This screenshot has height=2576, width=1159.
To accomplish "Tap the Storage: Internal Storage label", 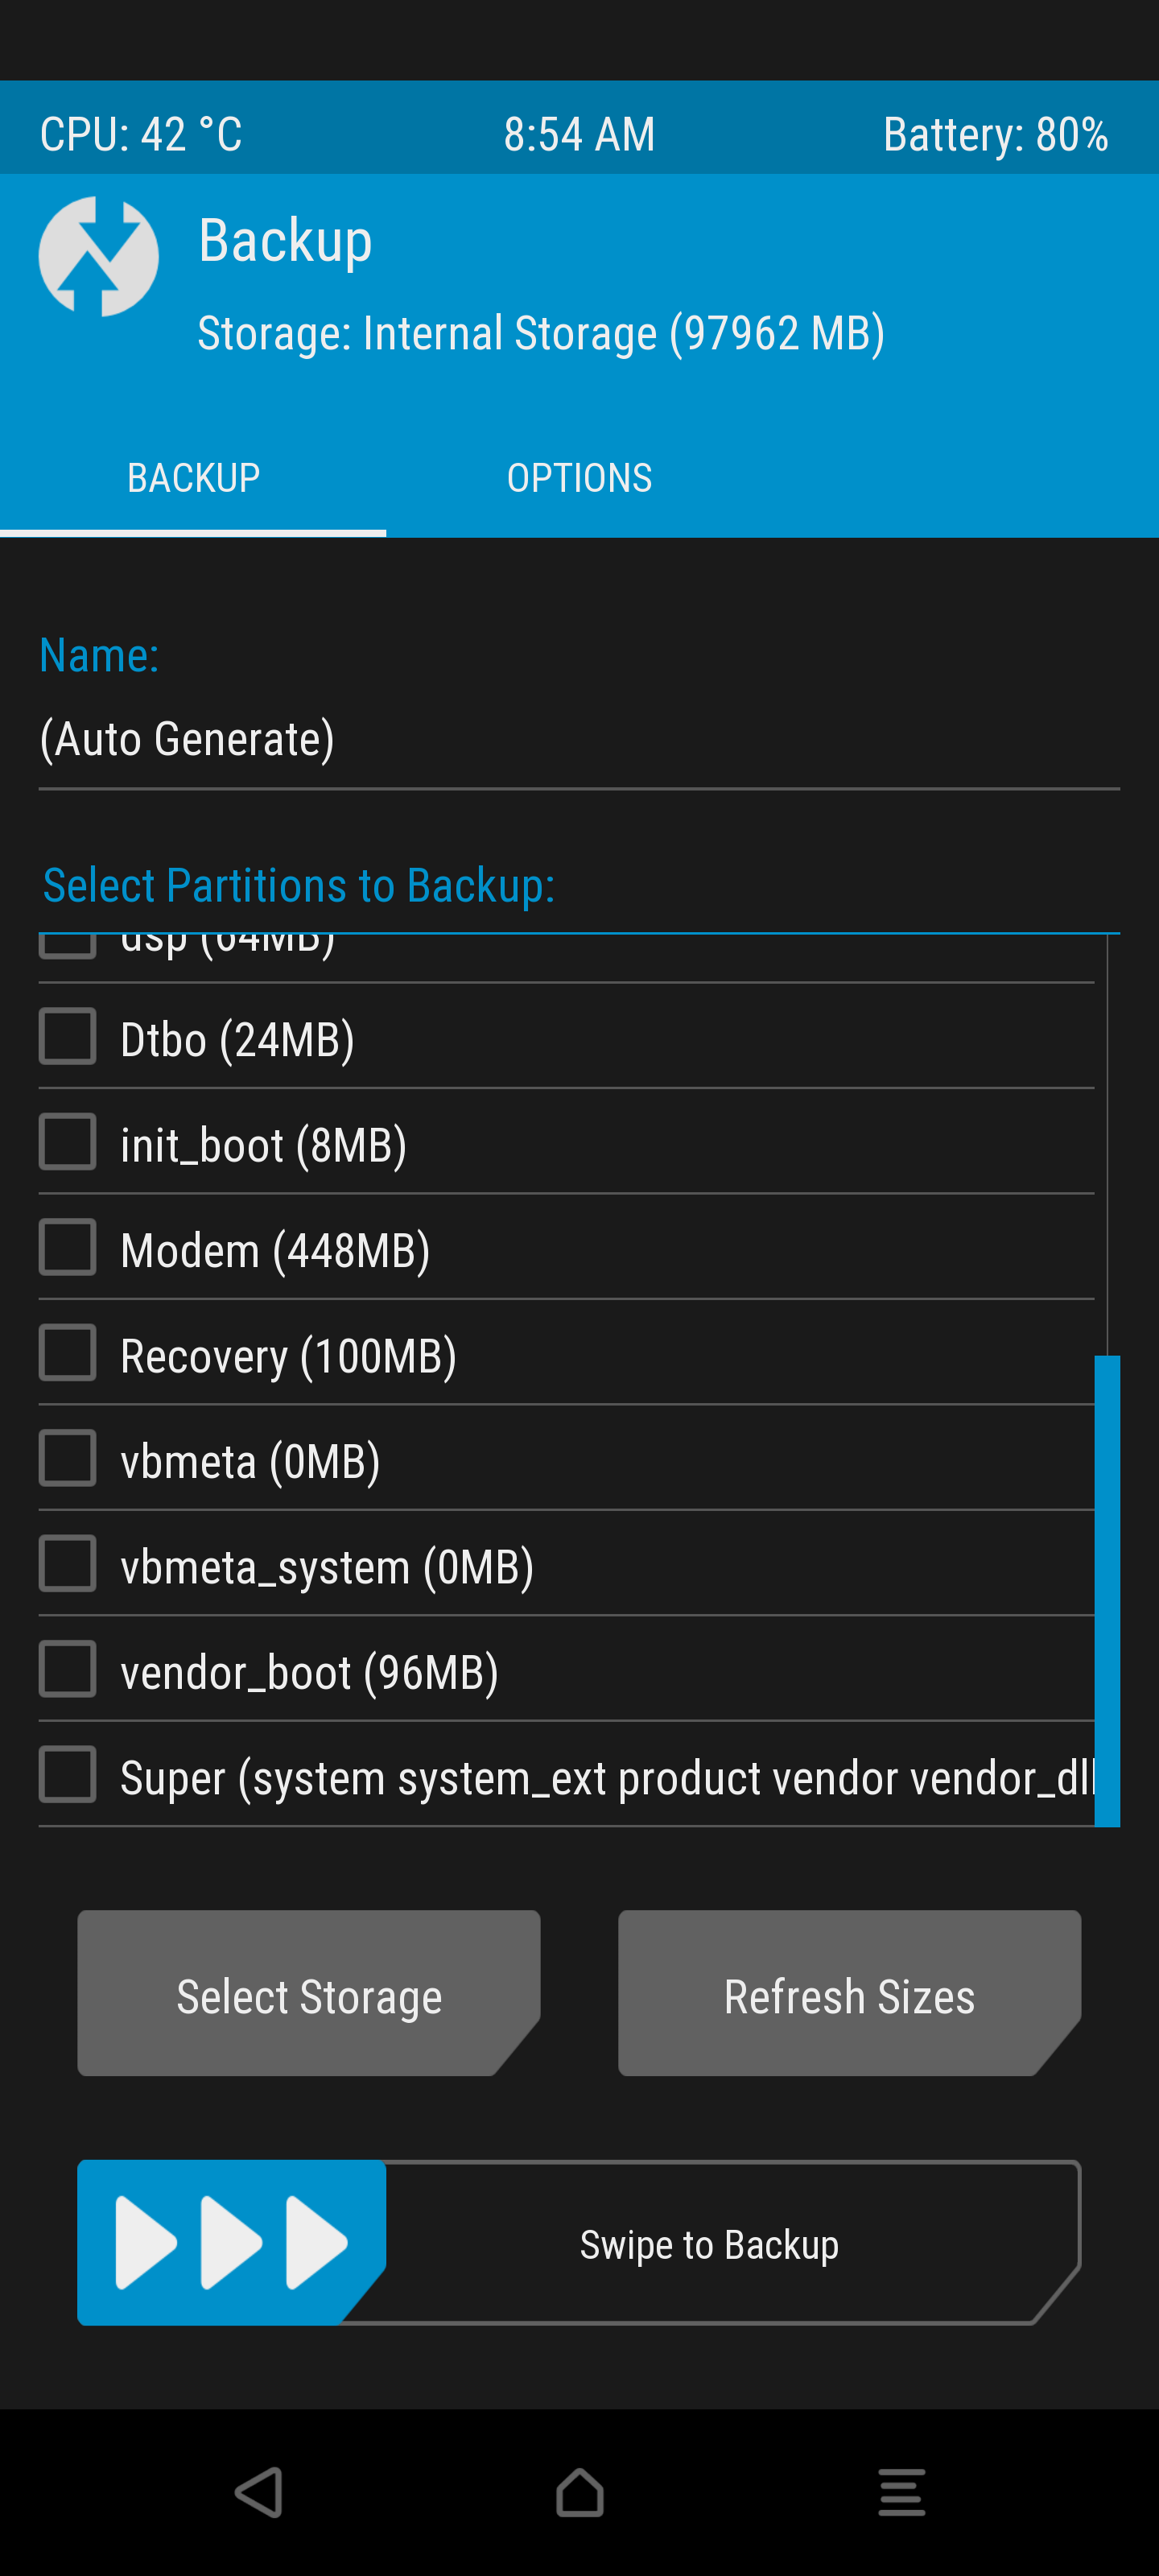I will point(541,333).
